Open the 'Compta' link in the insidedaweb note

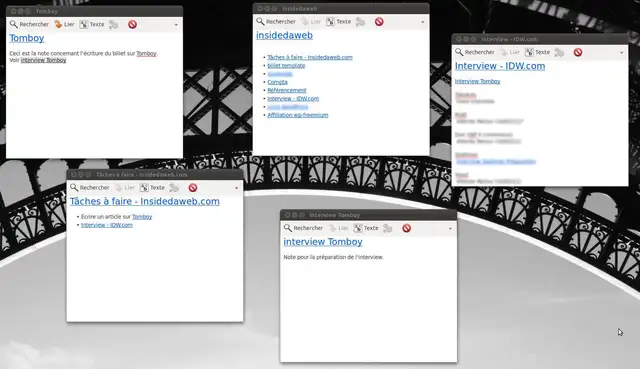pos(278,82)
